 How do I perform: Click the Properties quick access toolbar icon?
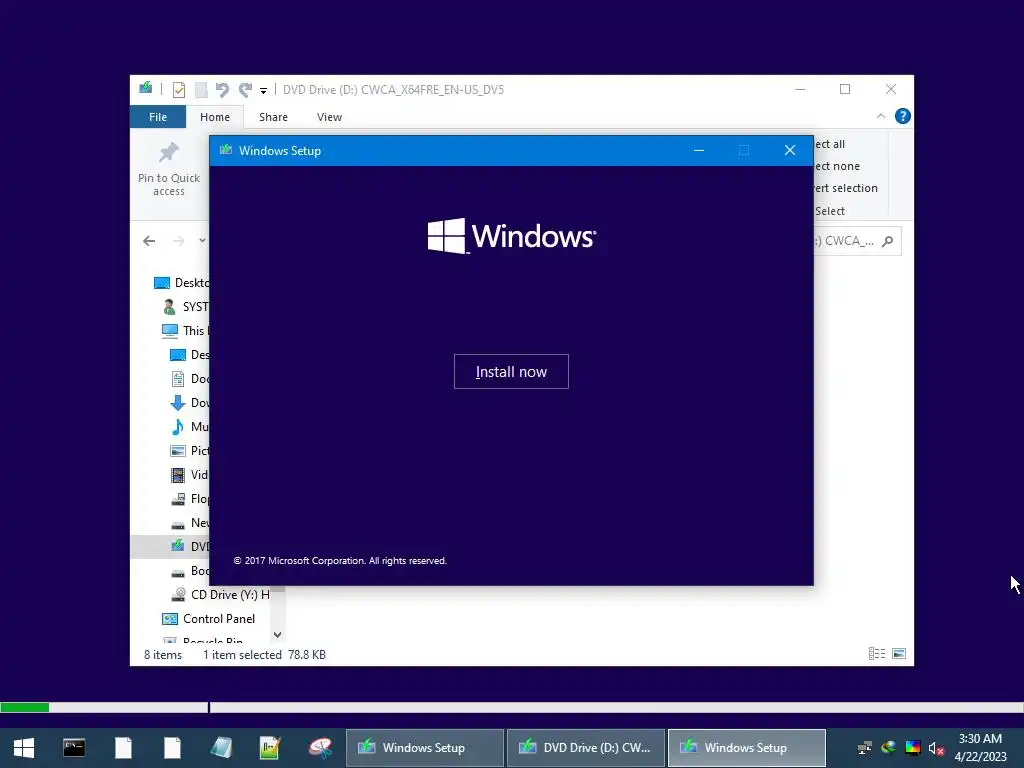[178, 89]
